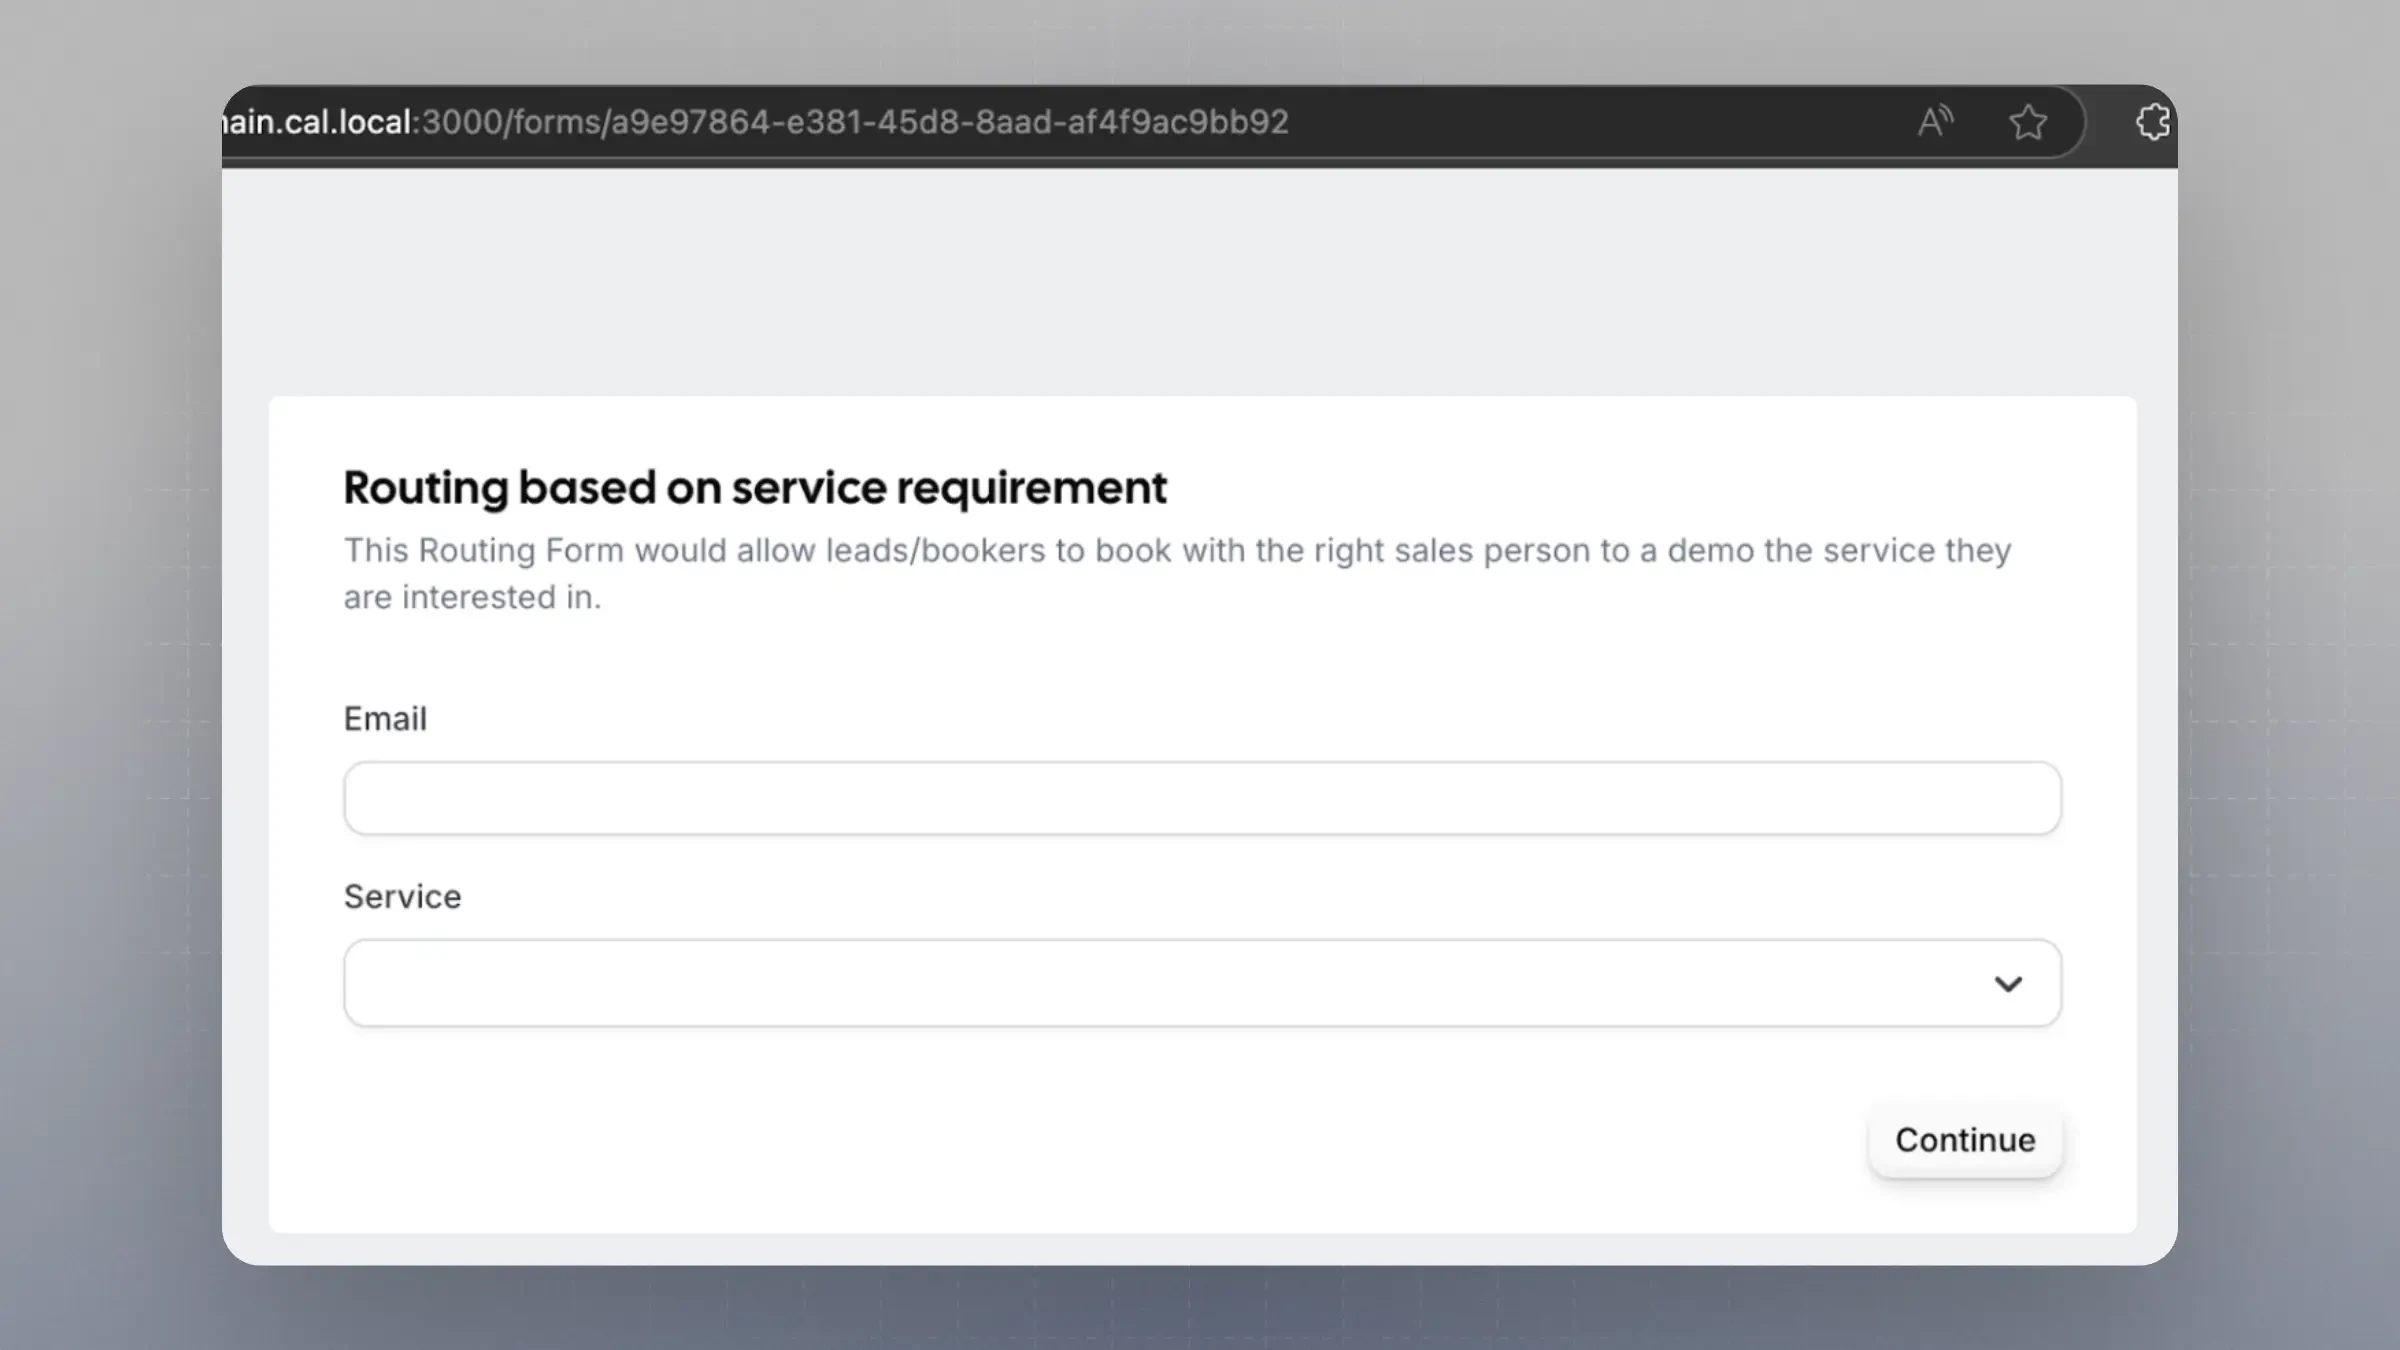Click the word 'Routing' in the heading
The image size is (2400, 1350).
426,488
